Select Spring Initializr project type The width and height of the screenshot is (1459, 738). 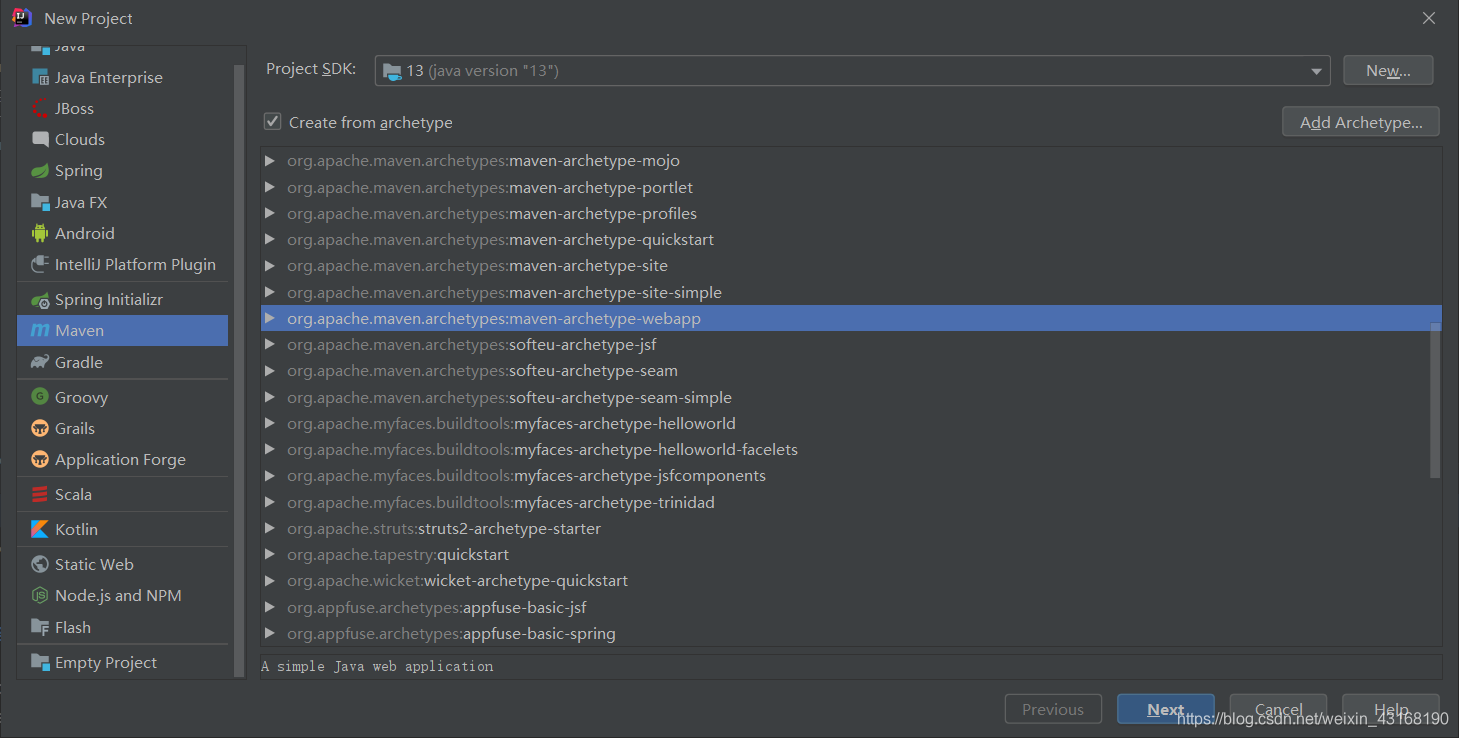coord(122,299)
